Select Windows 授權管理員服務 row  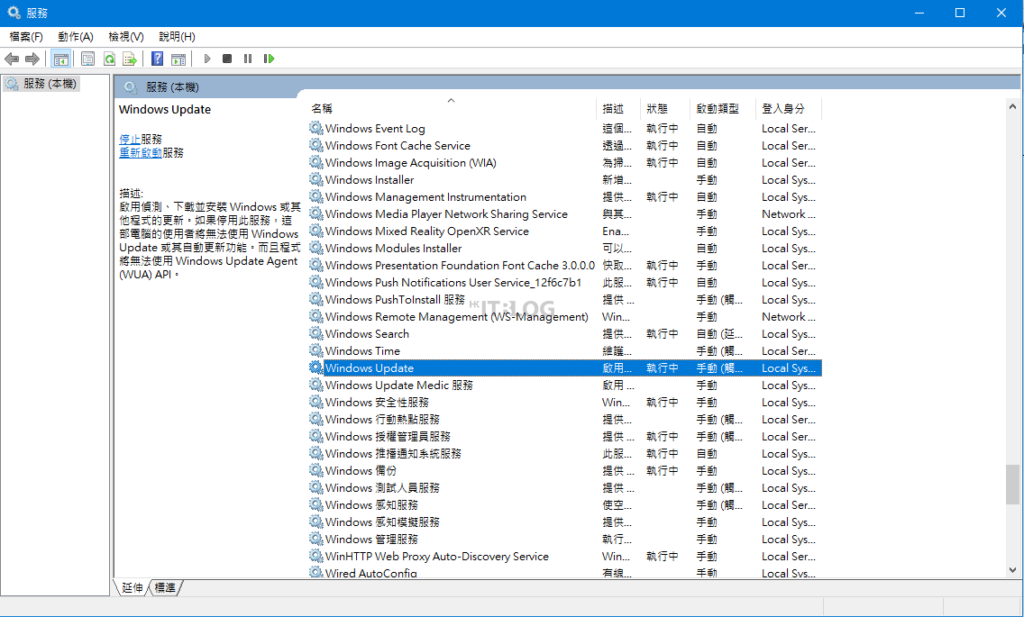(x=565, y=436)
